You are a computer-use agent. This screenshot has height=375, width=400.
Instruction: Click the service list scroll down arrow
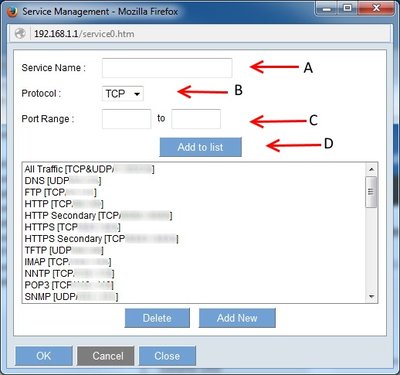point(372,296)
